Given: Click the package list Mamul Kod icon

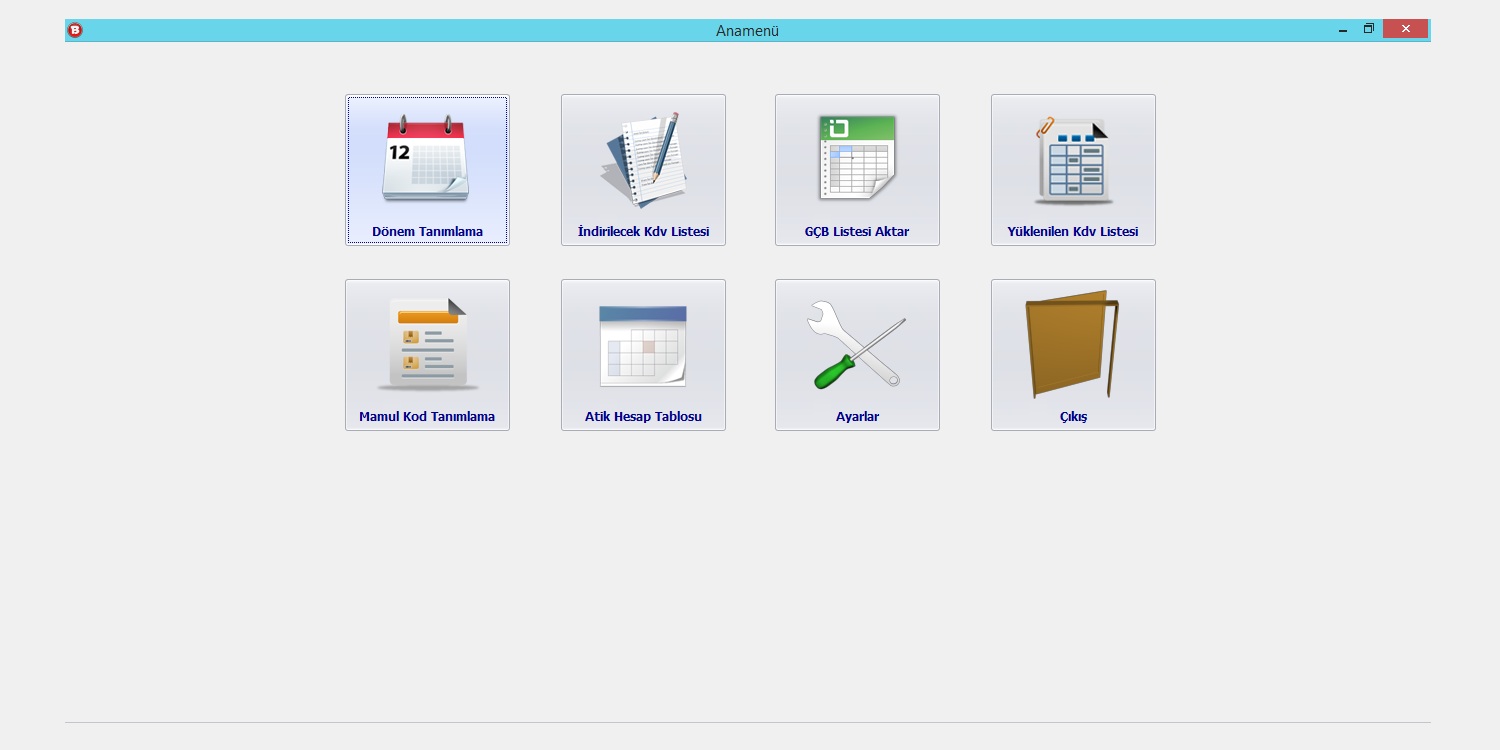Looking at the screenshot, I should click(427, 344).
